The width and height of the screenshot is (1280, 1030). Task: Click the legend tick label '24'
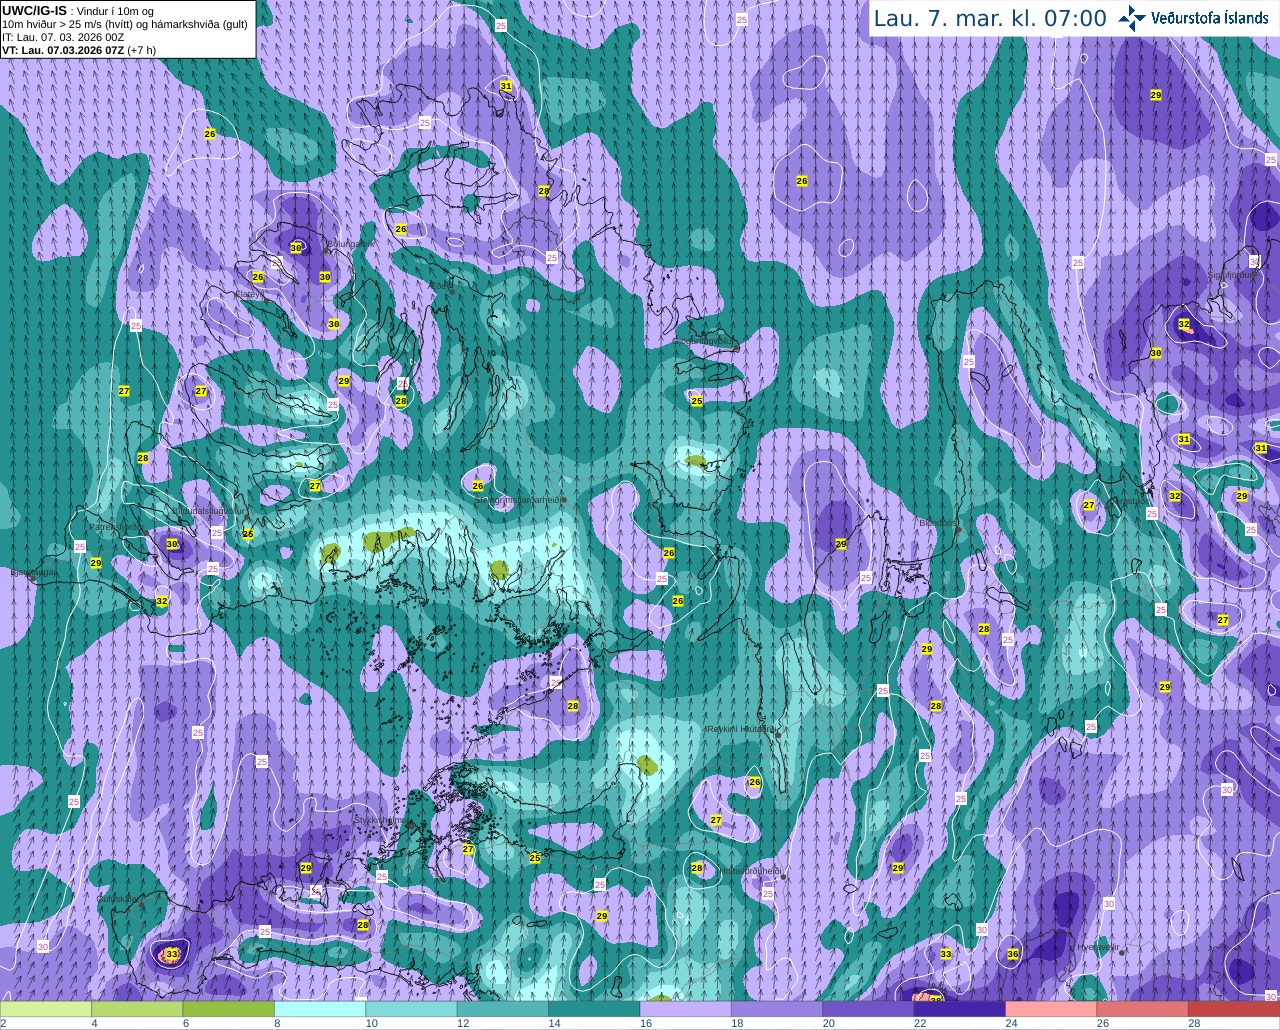pos(1011,1023)
